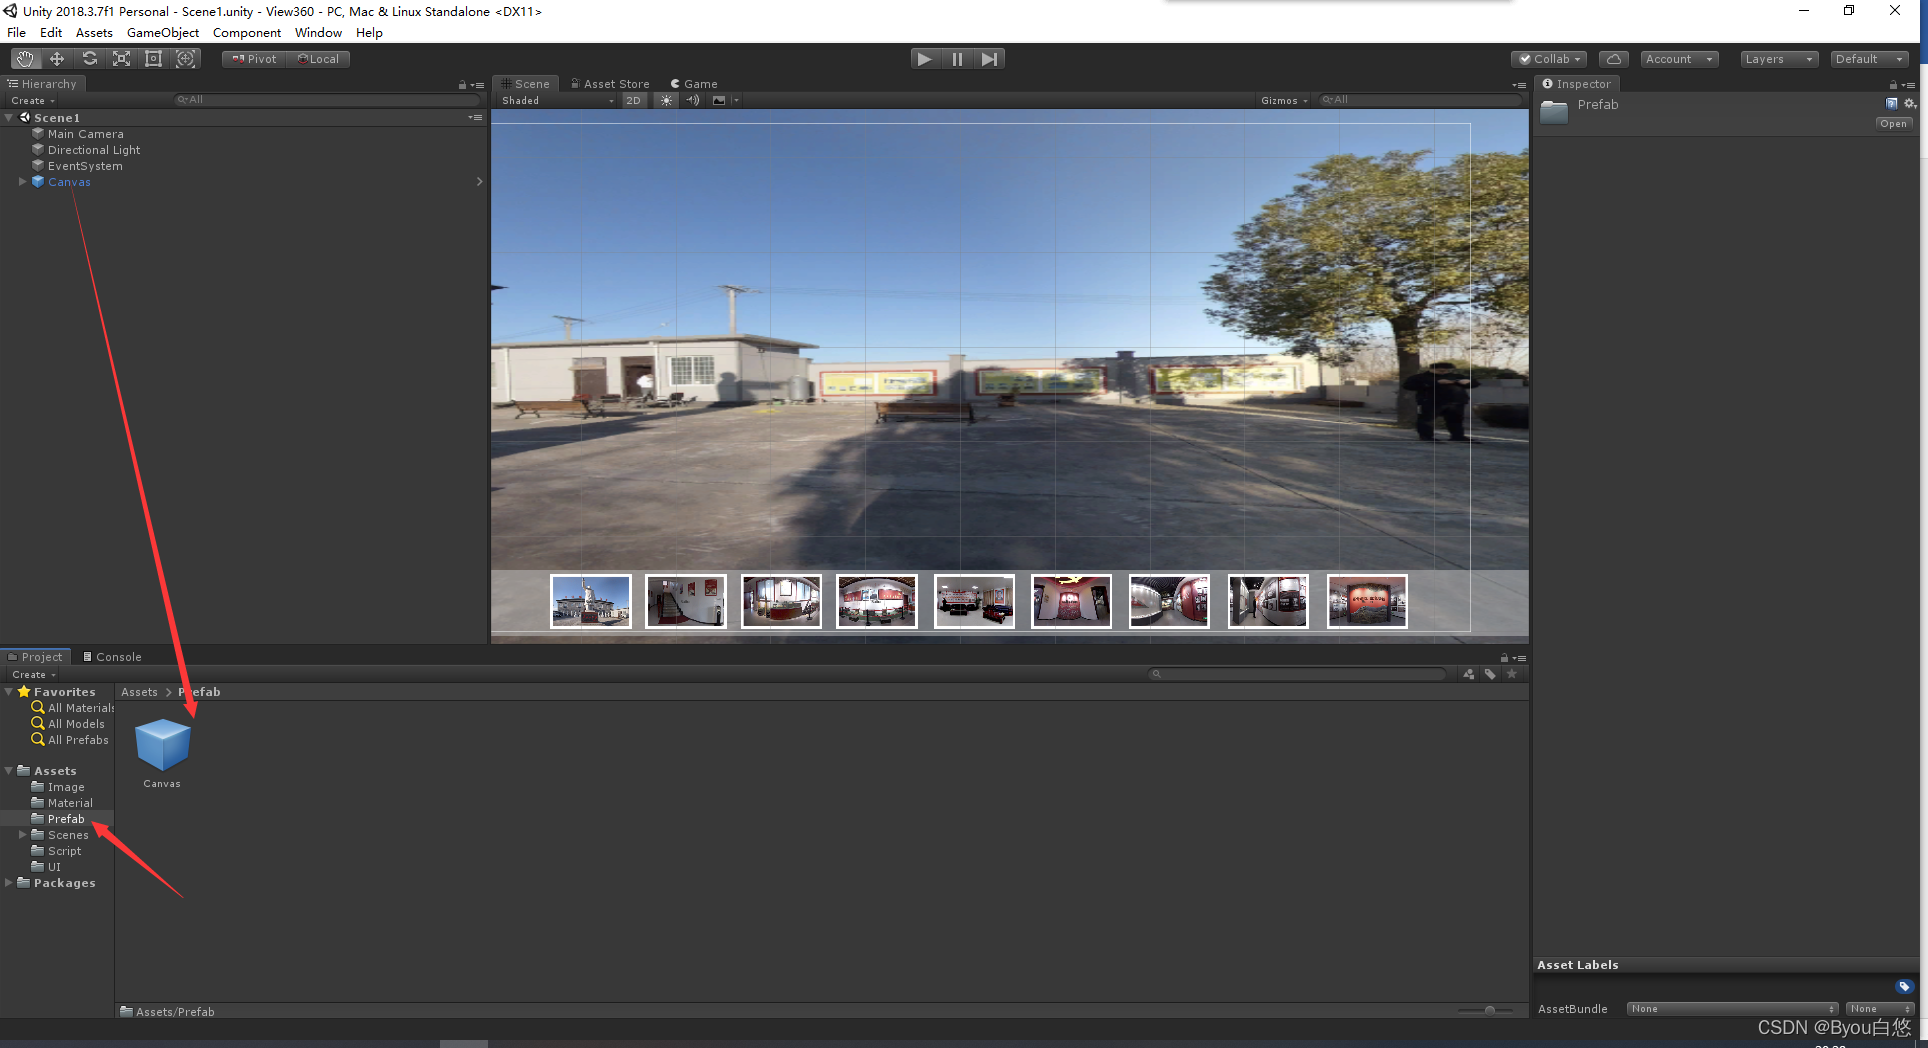Screen dimensions: 1928x1048
Task: Select the Move tool
Action: [57, 59]
